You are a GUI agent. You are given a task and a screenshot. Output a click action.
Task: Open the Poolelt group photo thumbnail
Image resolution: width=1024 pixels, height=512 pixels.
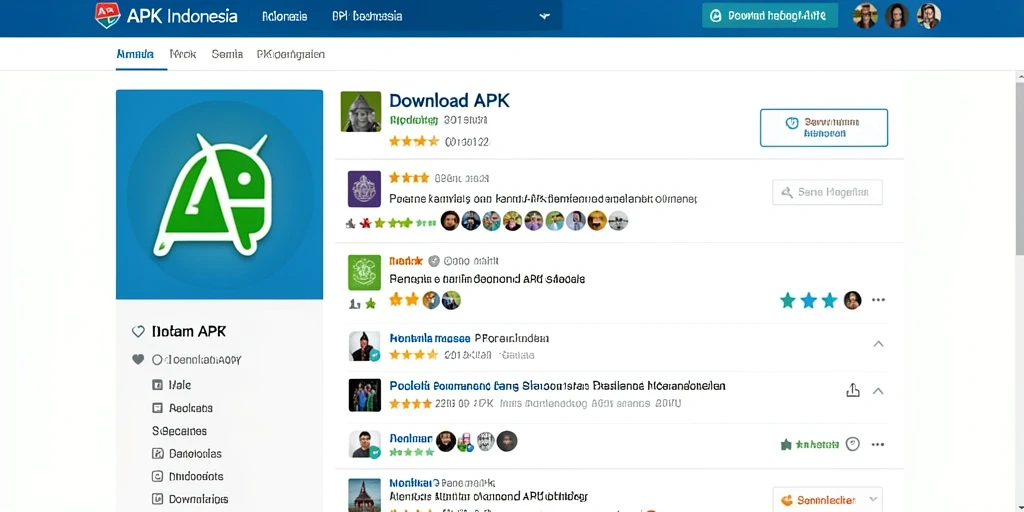[364, 394]
